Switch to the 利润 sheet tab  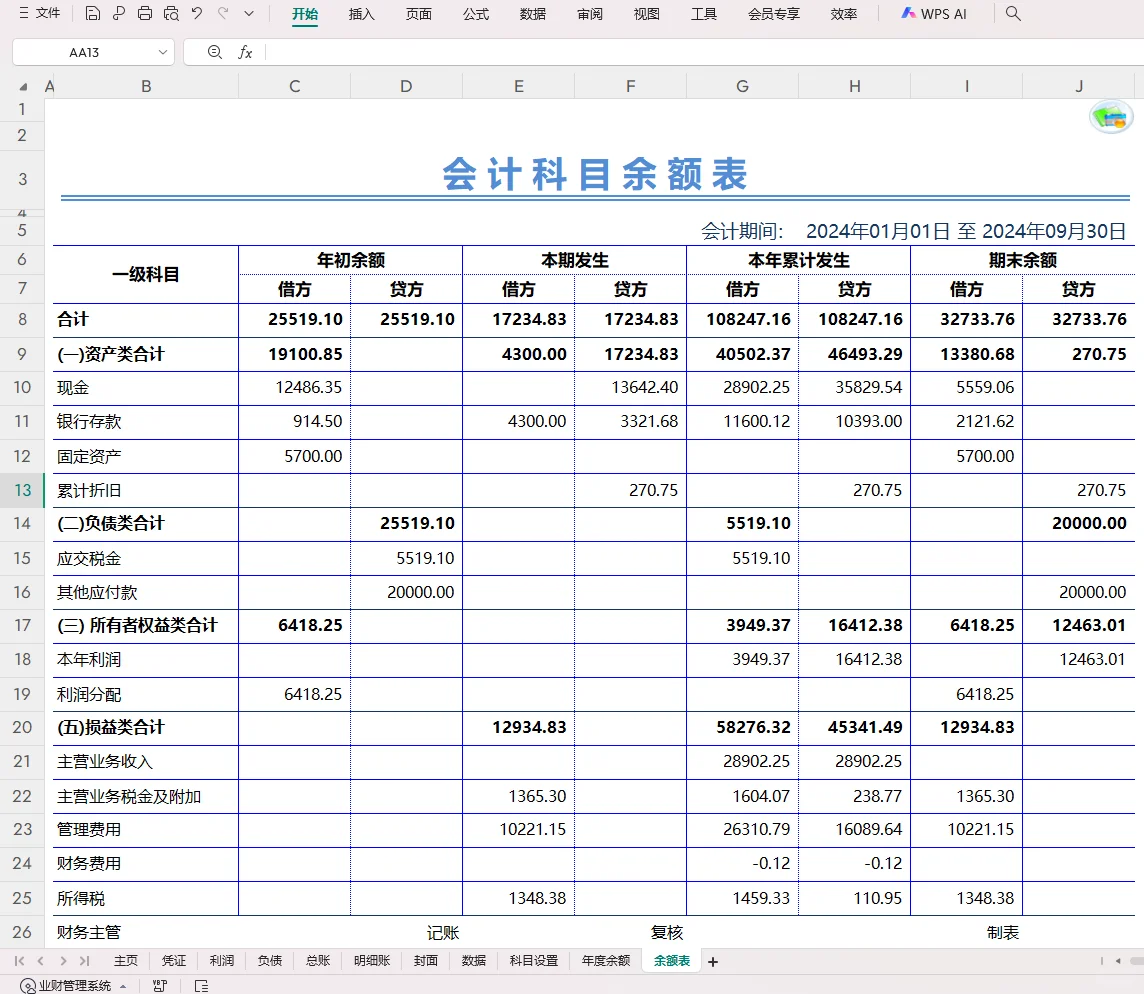[x=222, y=961]
